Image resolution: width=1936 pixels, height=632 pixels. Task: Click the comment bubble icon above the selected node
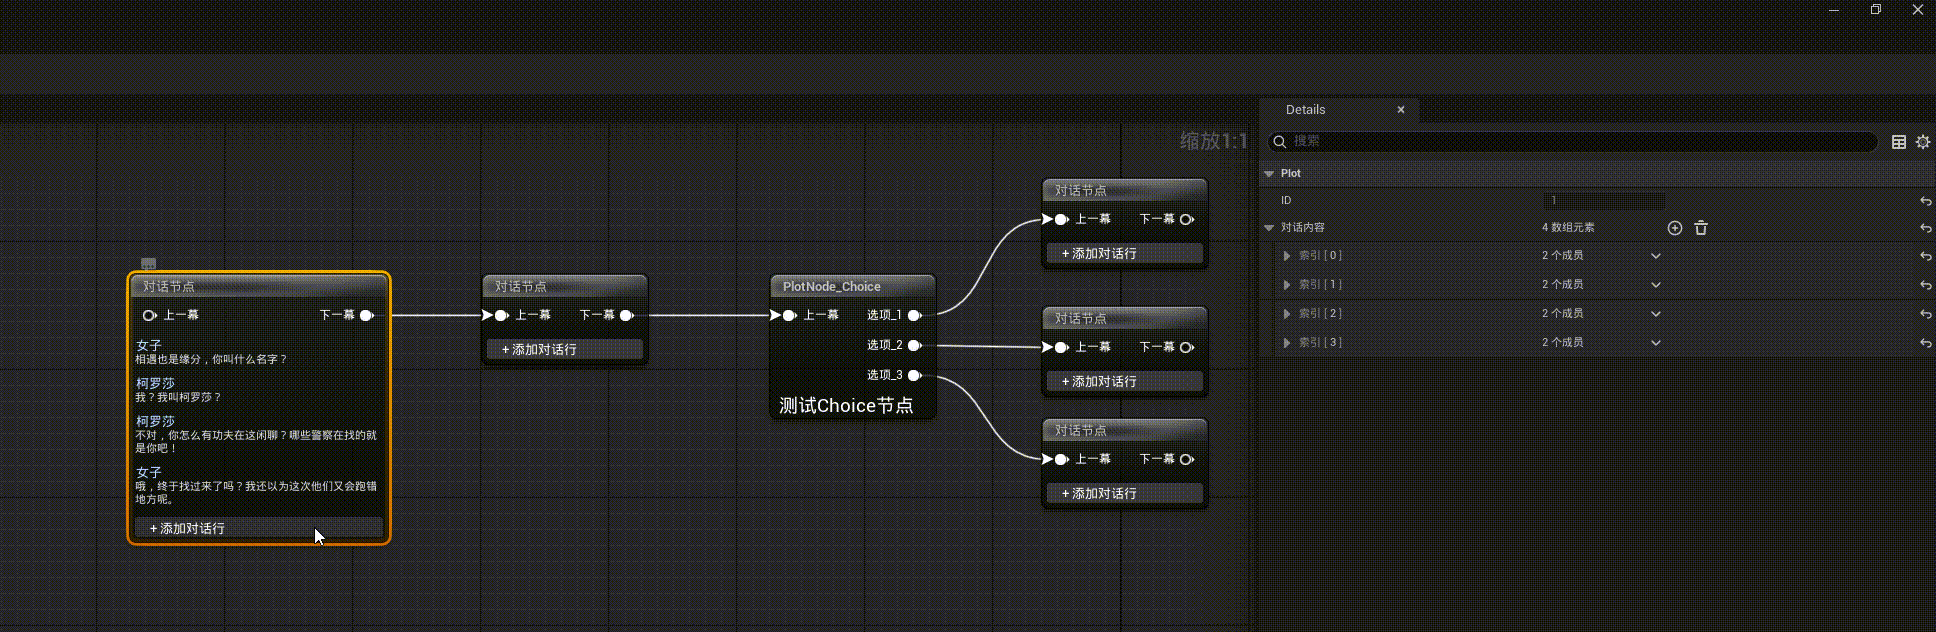point(148,264)
